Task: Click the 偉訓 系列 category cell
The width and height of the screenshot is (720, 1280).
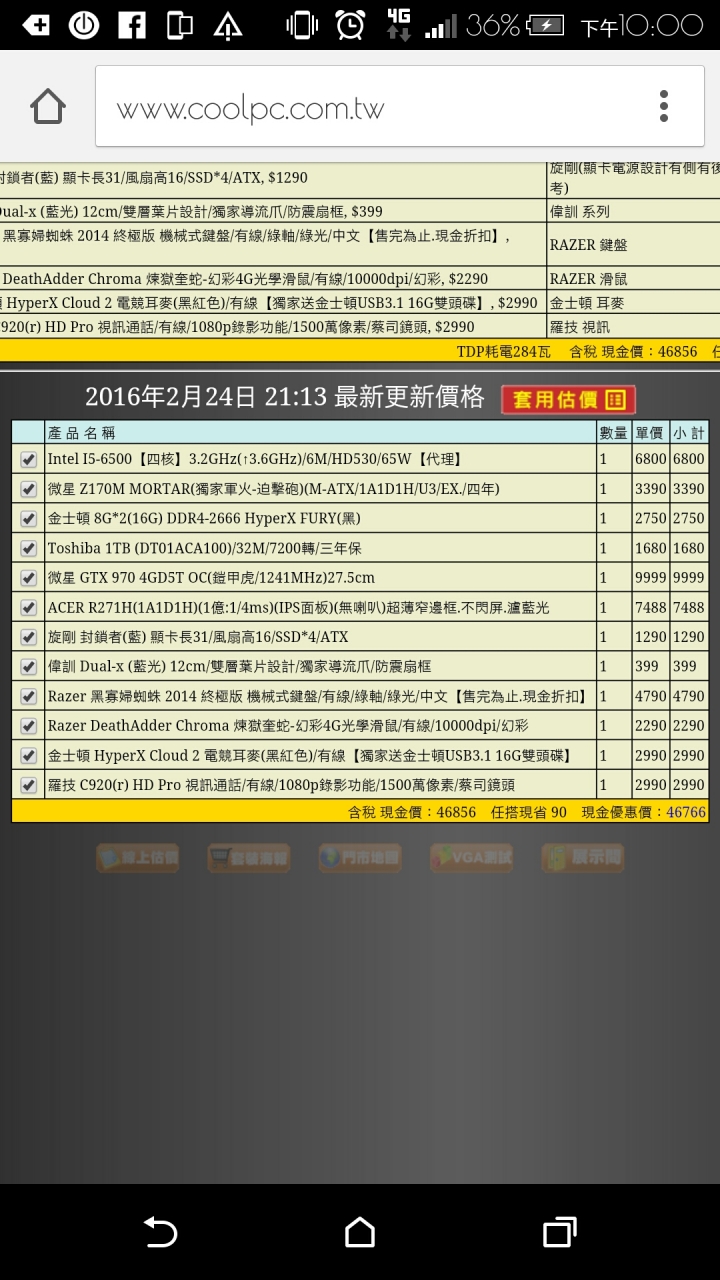Action: coord(580,211)
